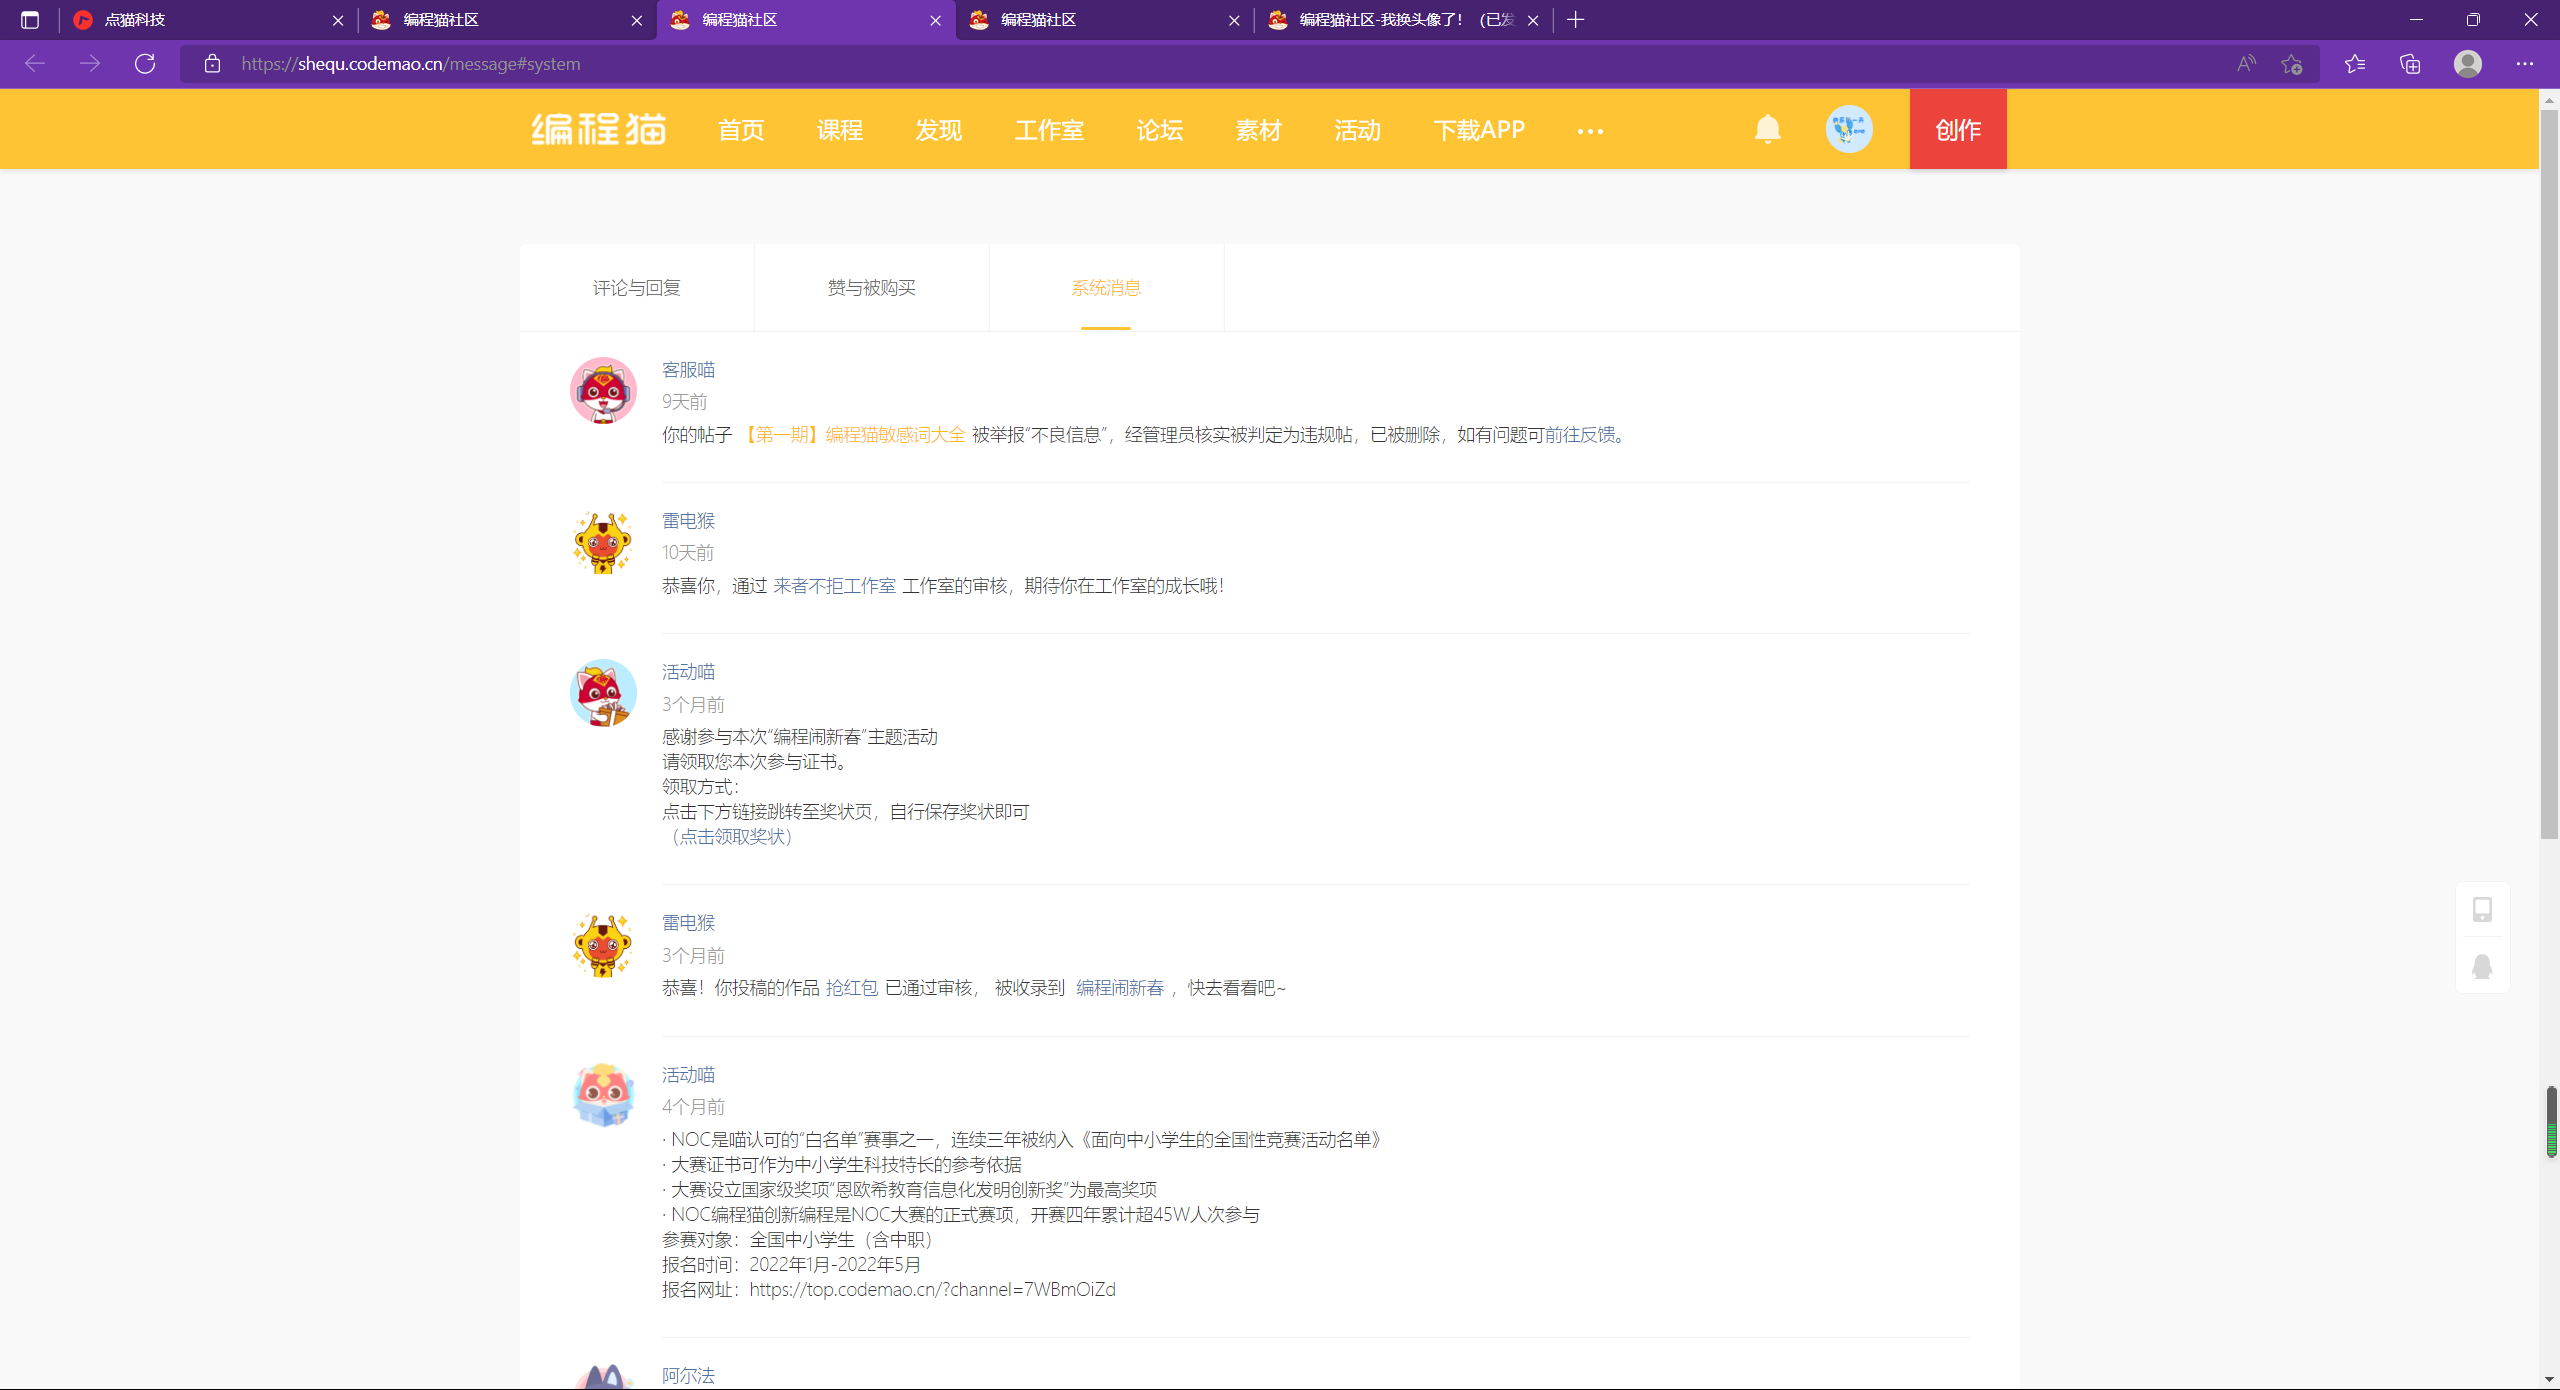Open 工作室 navigation item
Screen dimensions: 2560x1390
click(x=1049, y=130)
